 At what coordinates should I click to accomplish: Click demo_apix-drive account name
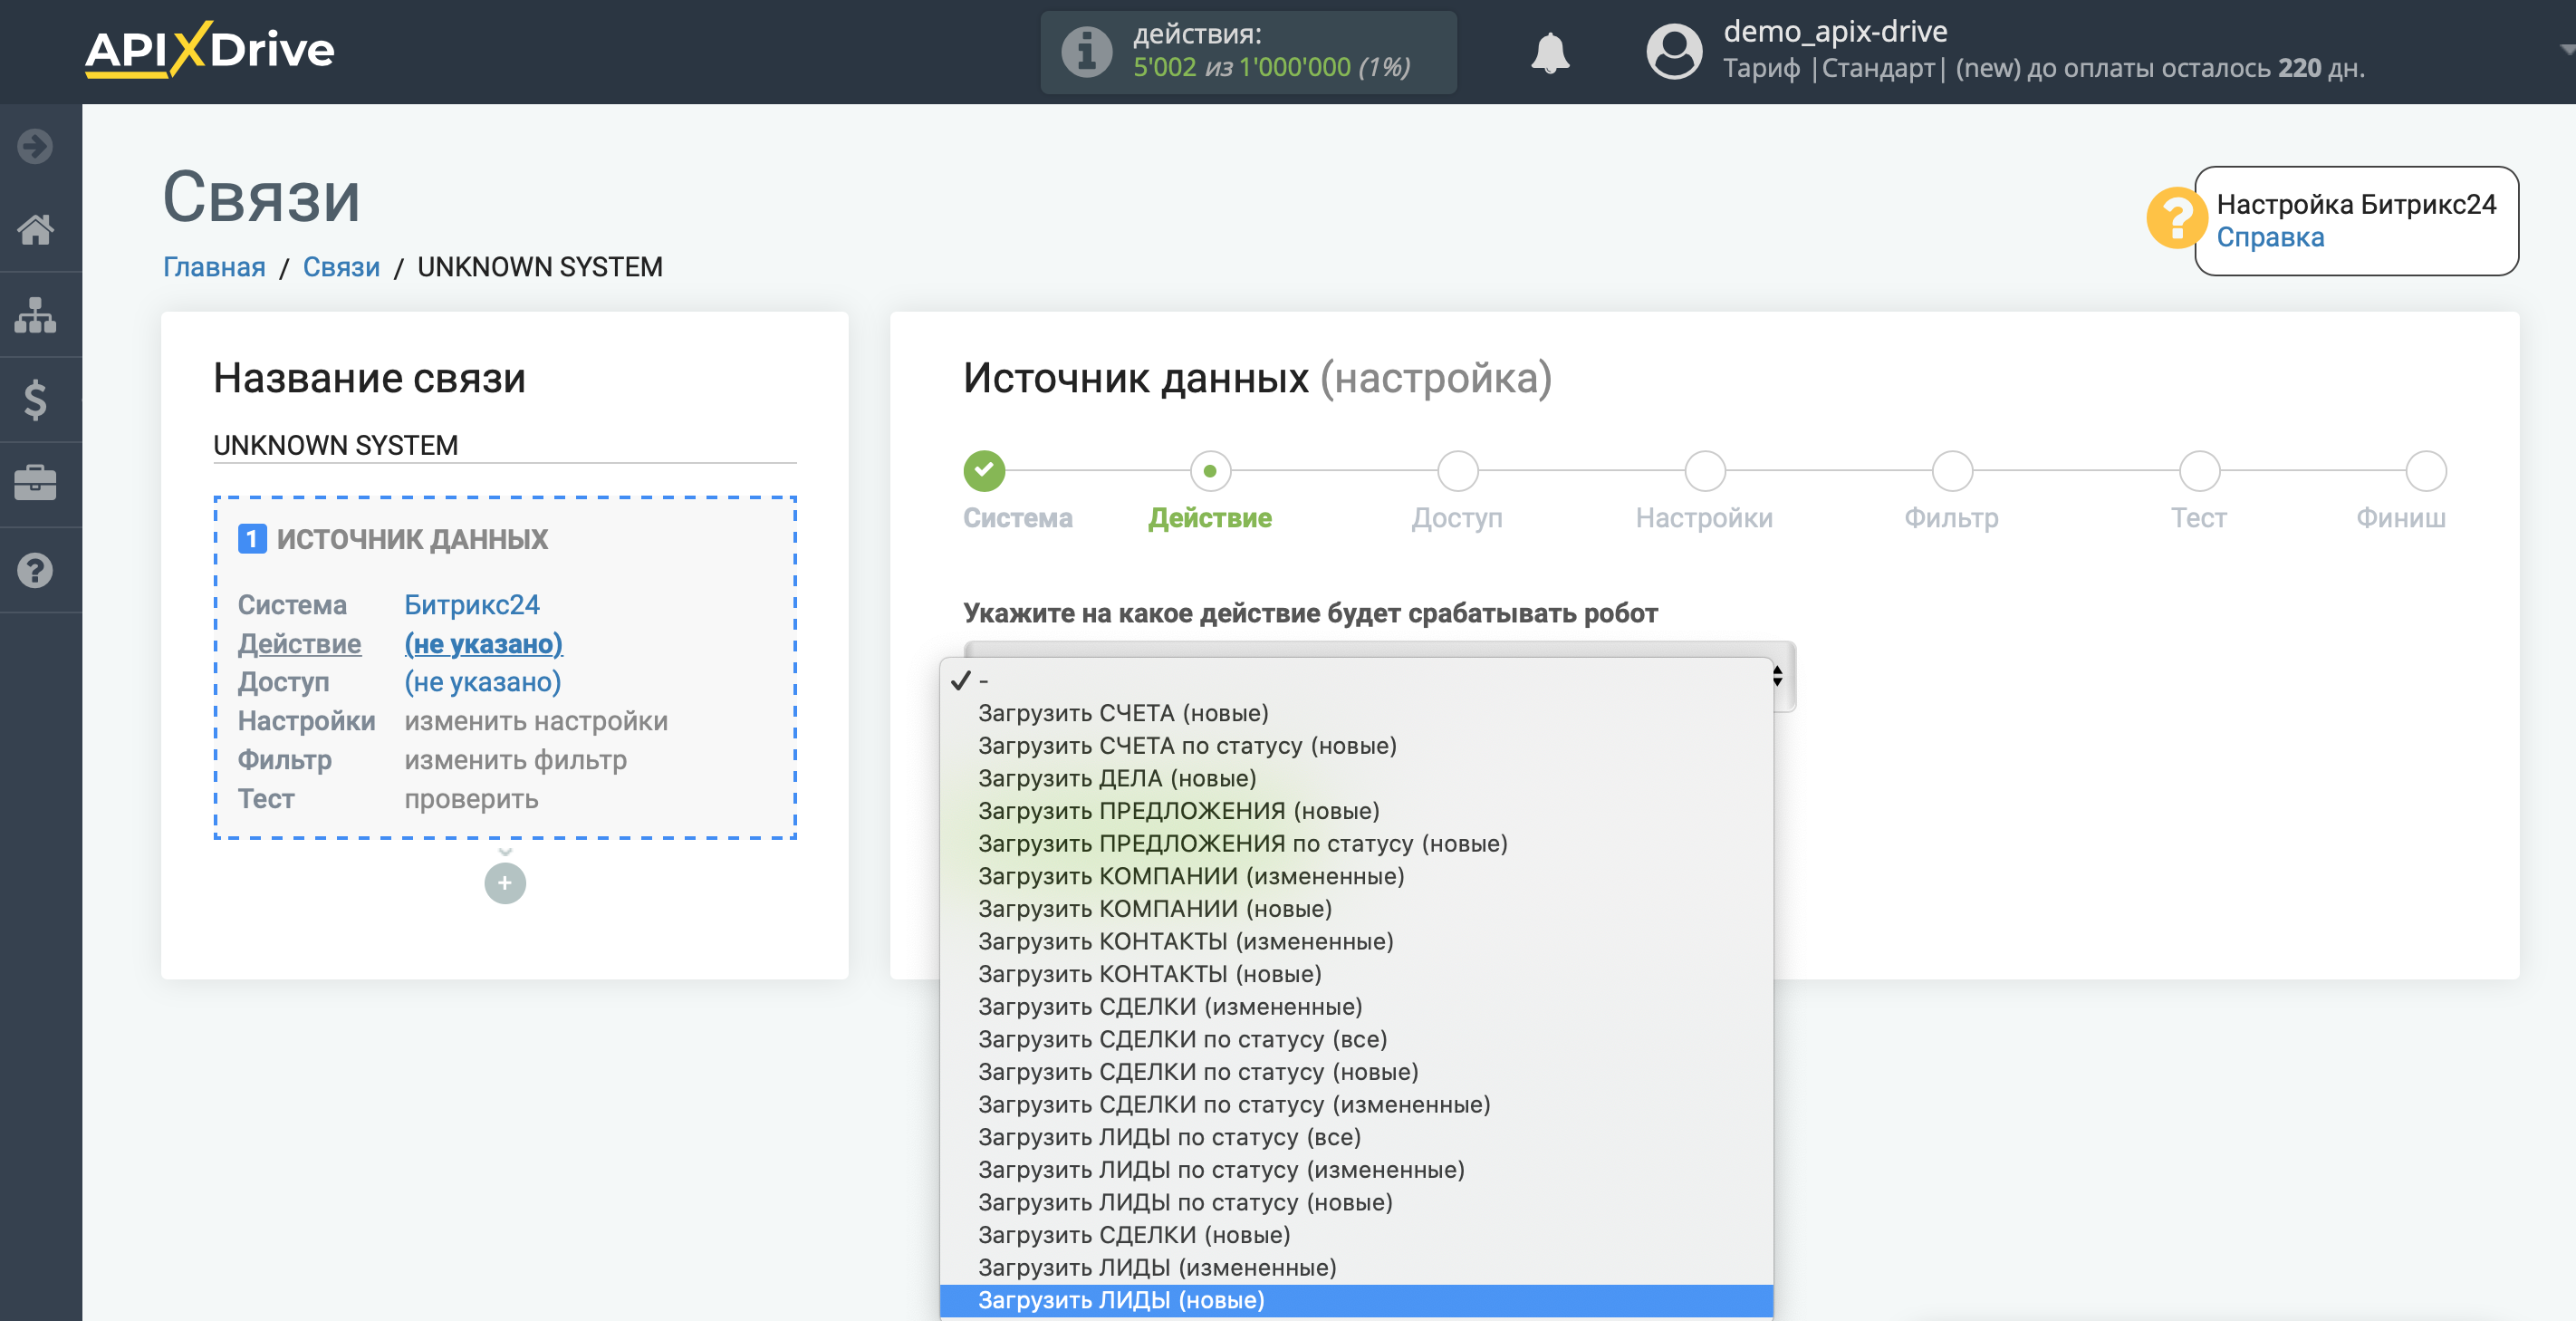pos(1835,32)
